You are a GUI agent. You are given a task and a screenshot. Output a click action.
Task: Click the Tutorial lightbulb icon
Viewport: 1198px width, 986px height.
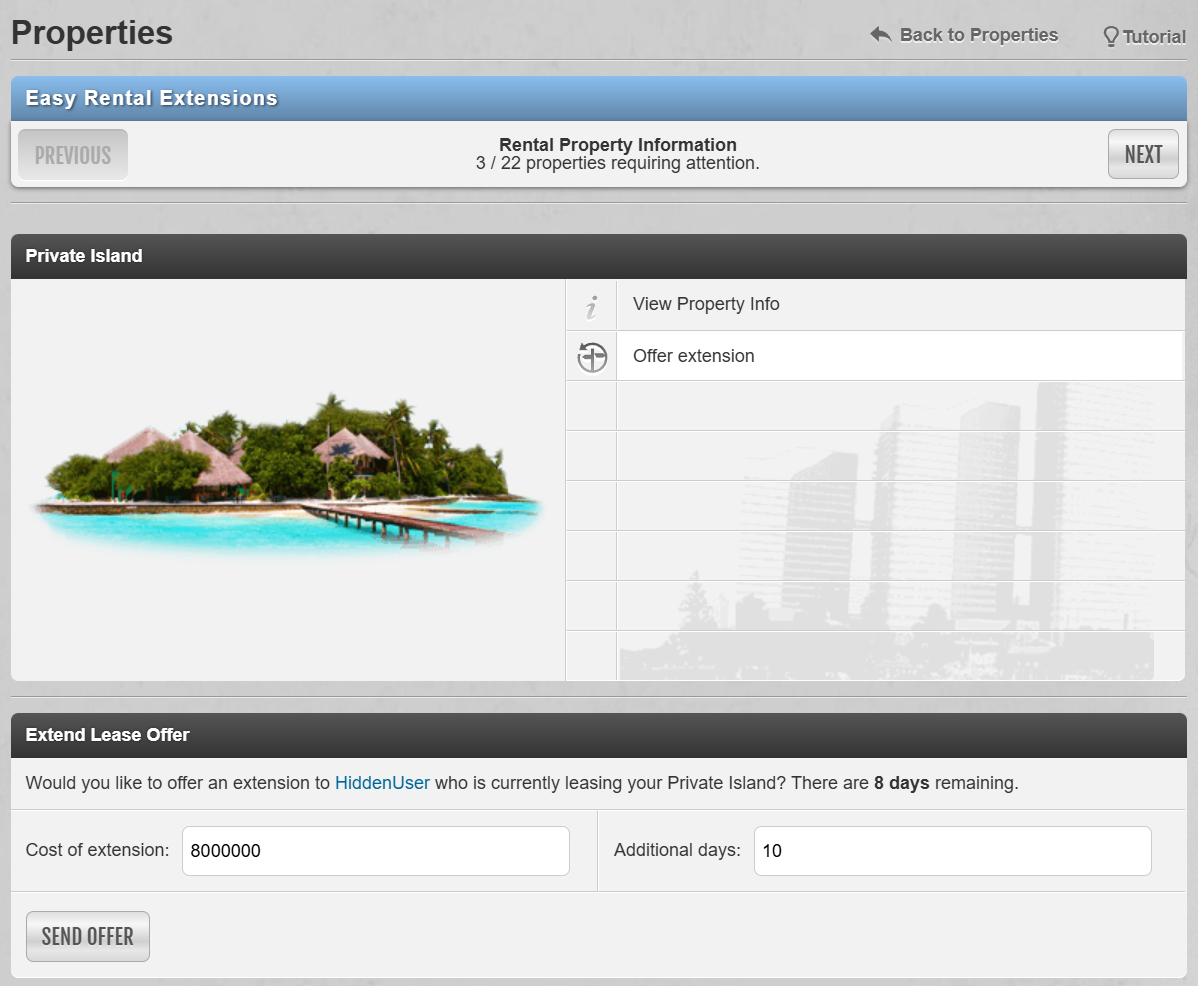[x=1111, y=37]
